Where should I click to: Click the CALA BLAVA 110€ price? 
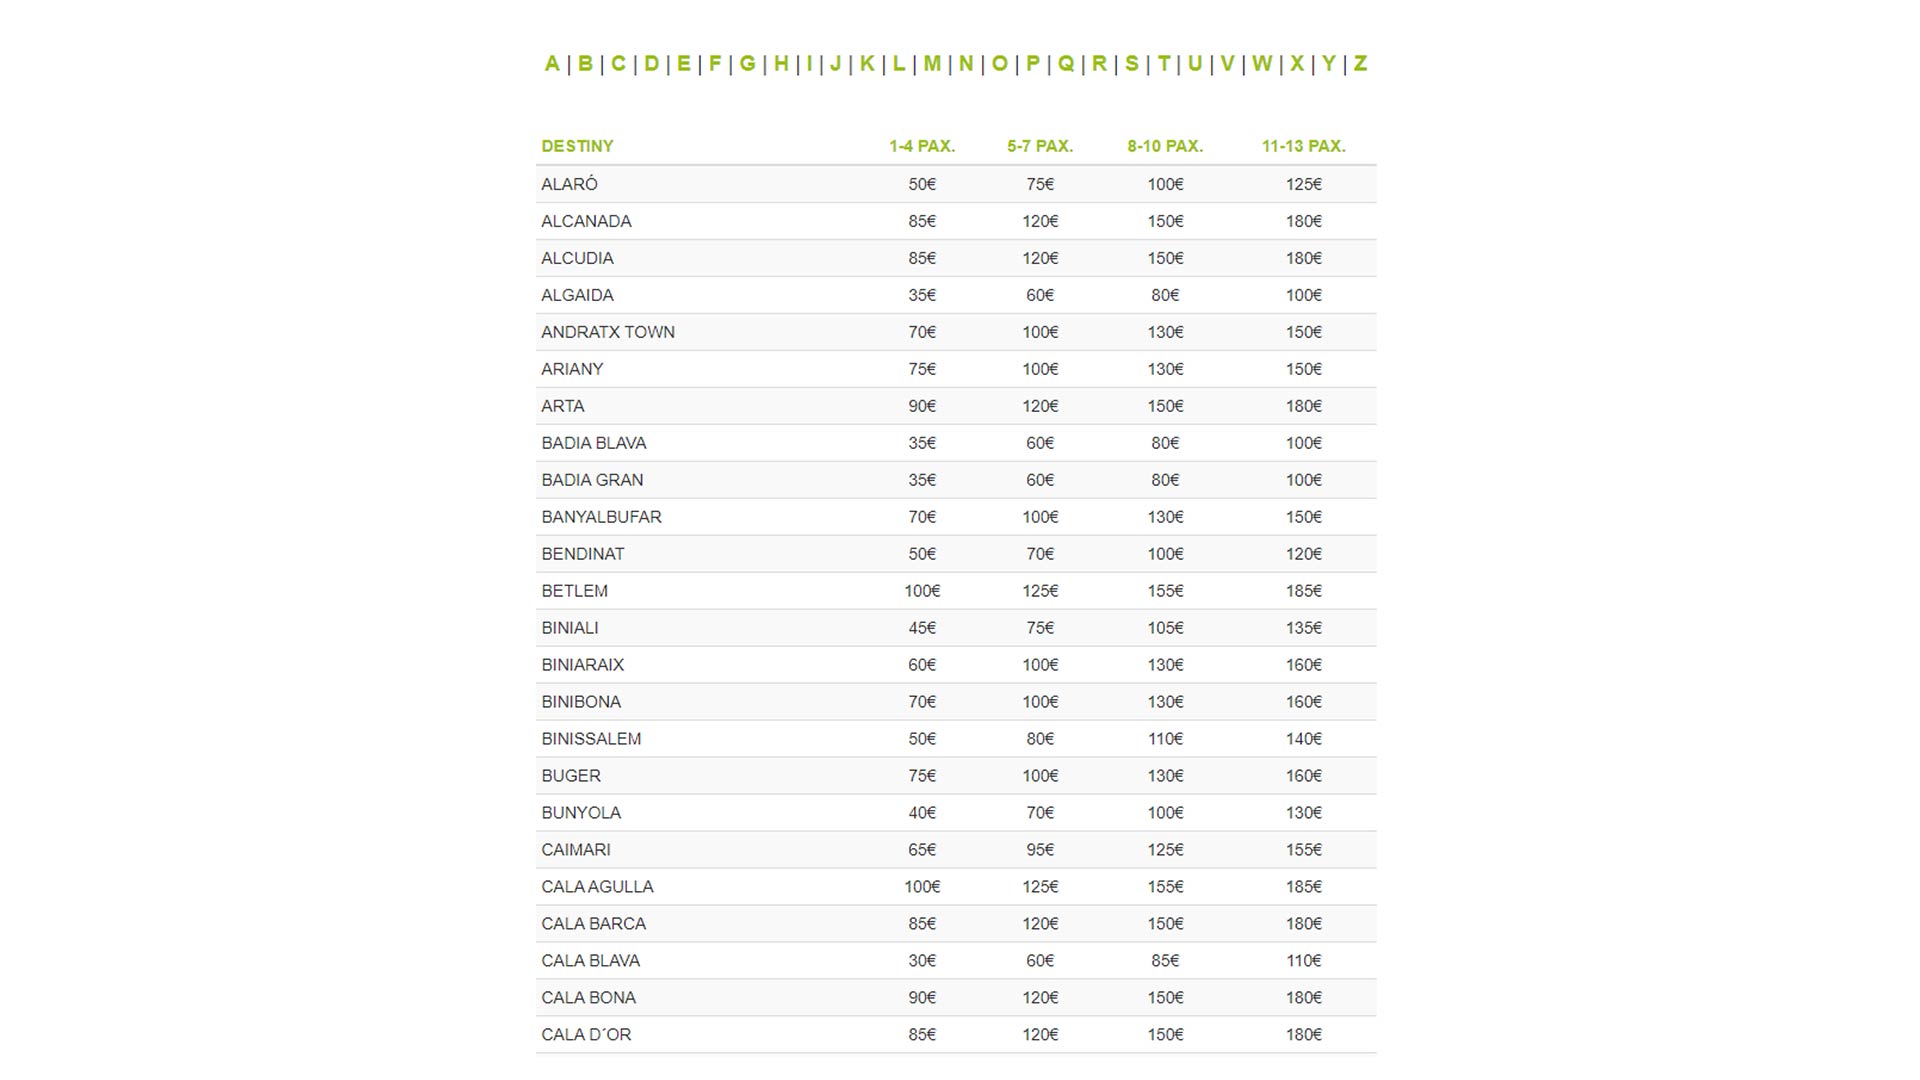point(1303,961)
